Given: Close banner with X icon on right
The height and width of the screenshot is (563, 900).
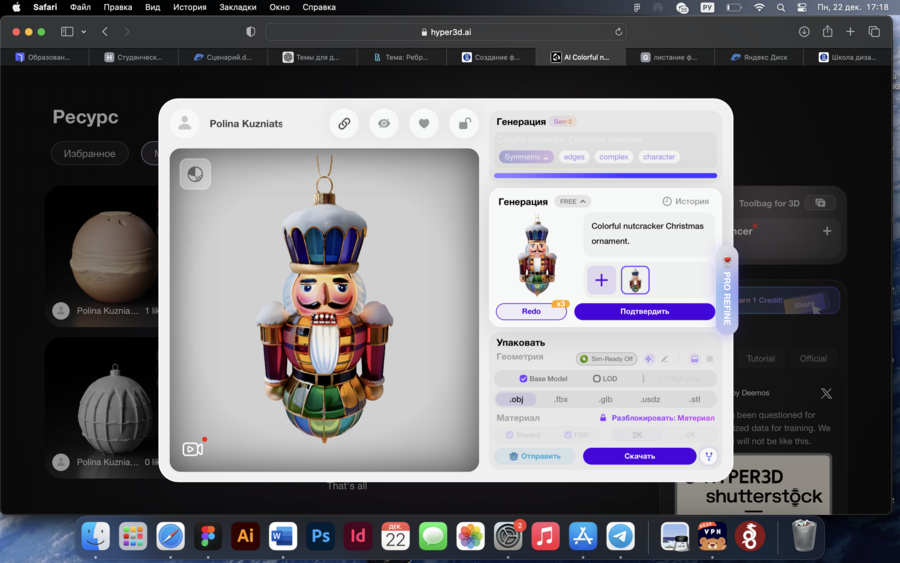Looking at the screenshot, I should pyautogui.click(x=826, y=393).
